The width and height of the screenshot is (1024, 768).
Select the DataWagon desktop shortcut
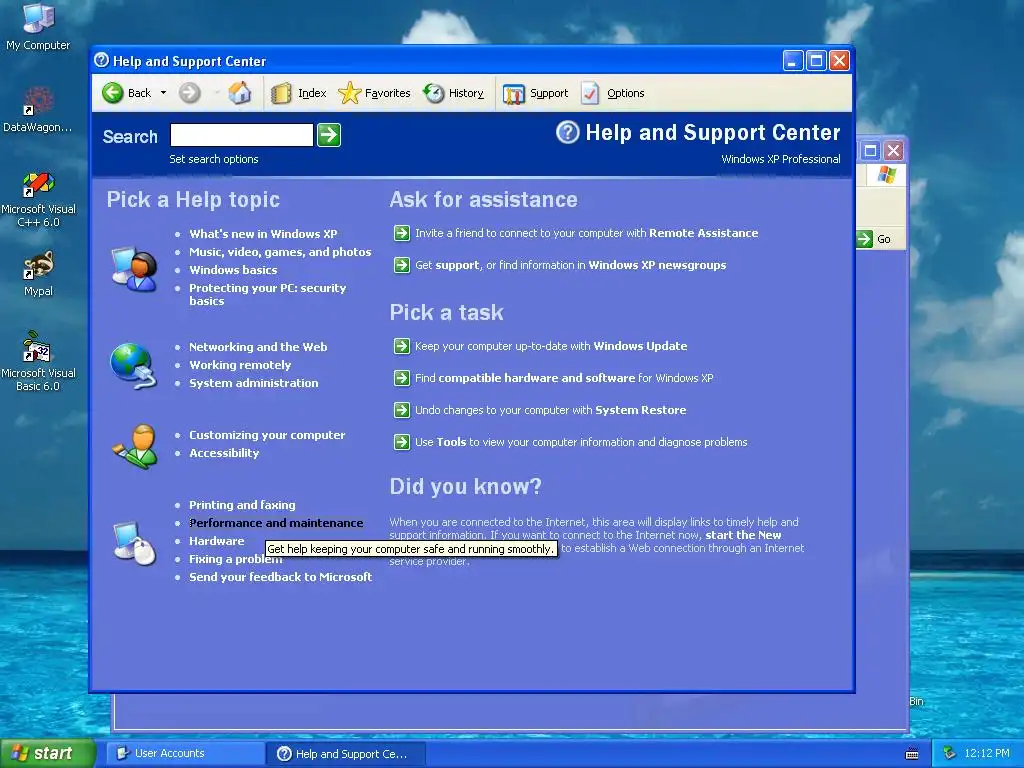click(38, 110)
